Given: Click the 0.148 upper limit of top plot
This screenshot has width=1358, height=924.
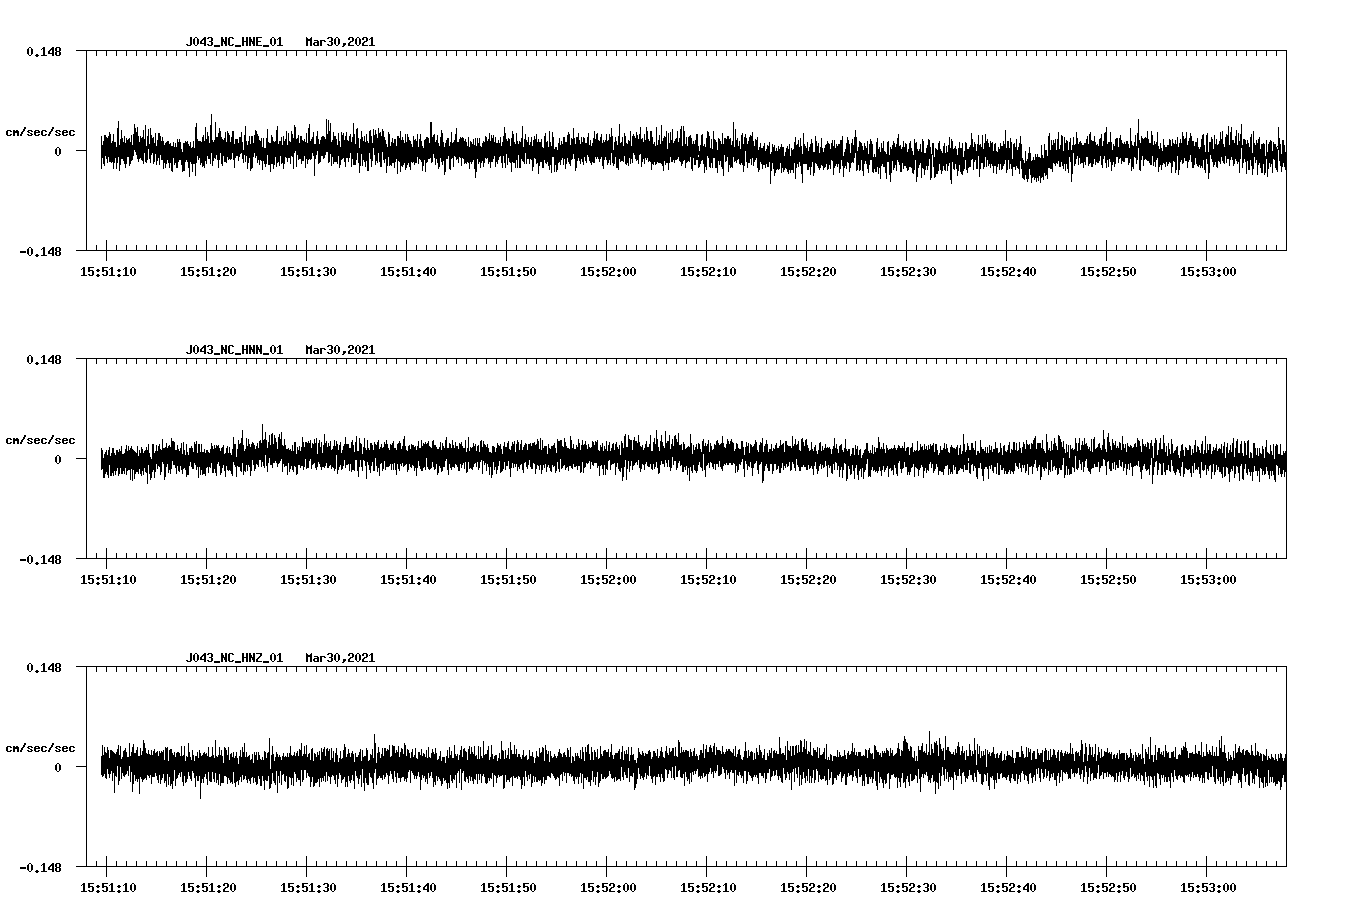Looking at the screenshot, I should tap(44, 50).
